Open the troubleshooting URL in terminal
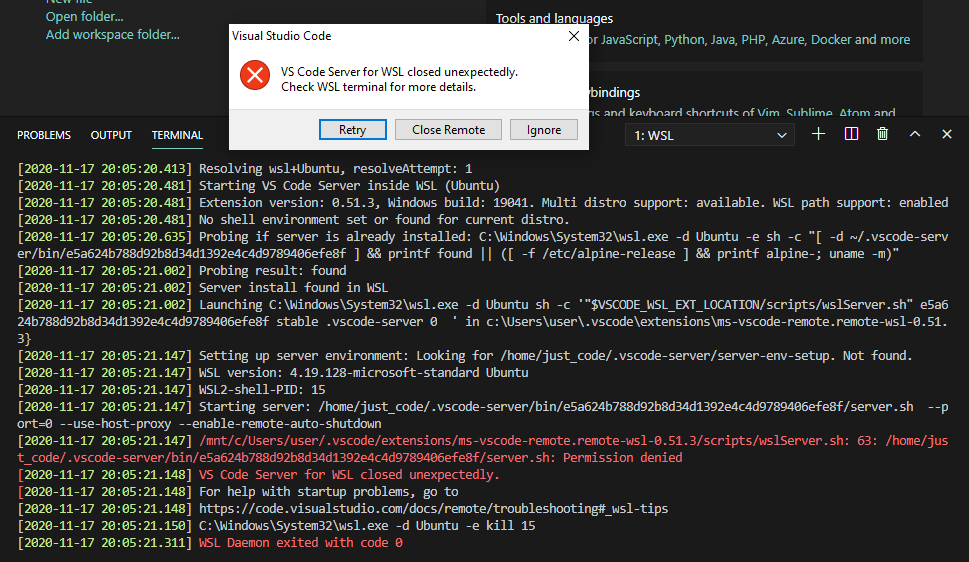969x562 pixels. [433, 508]
